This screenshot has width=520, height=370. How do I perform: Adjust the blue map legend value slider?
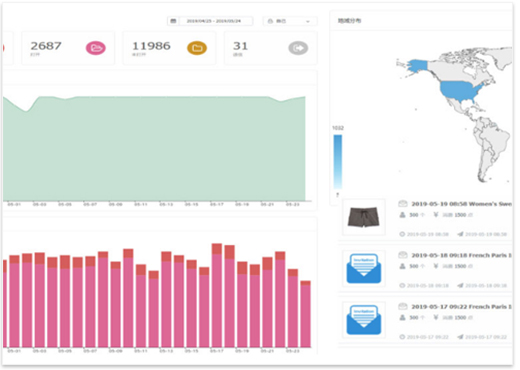[338, 162]
